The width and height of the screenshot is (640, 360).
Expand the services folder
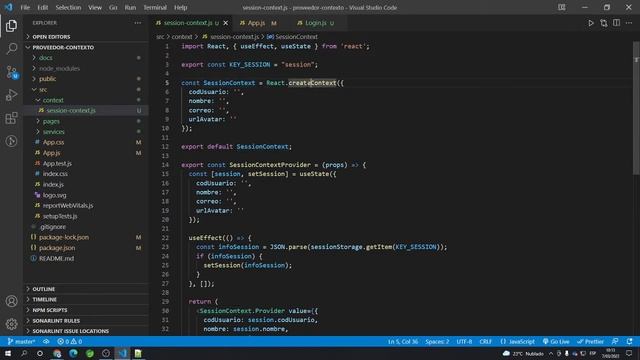click(x=86, y=132)
